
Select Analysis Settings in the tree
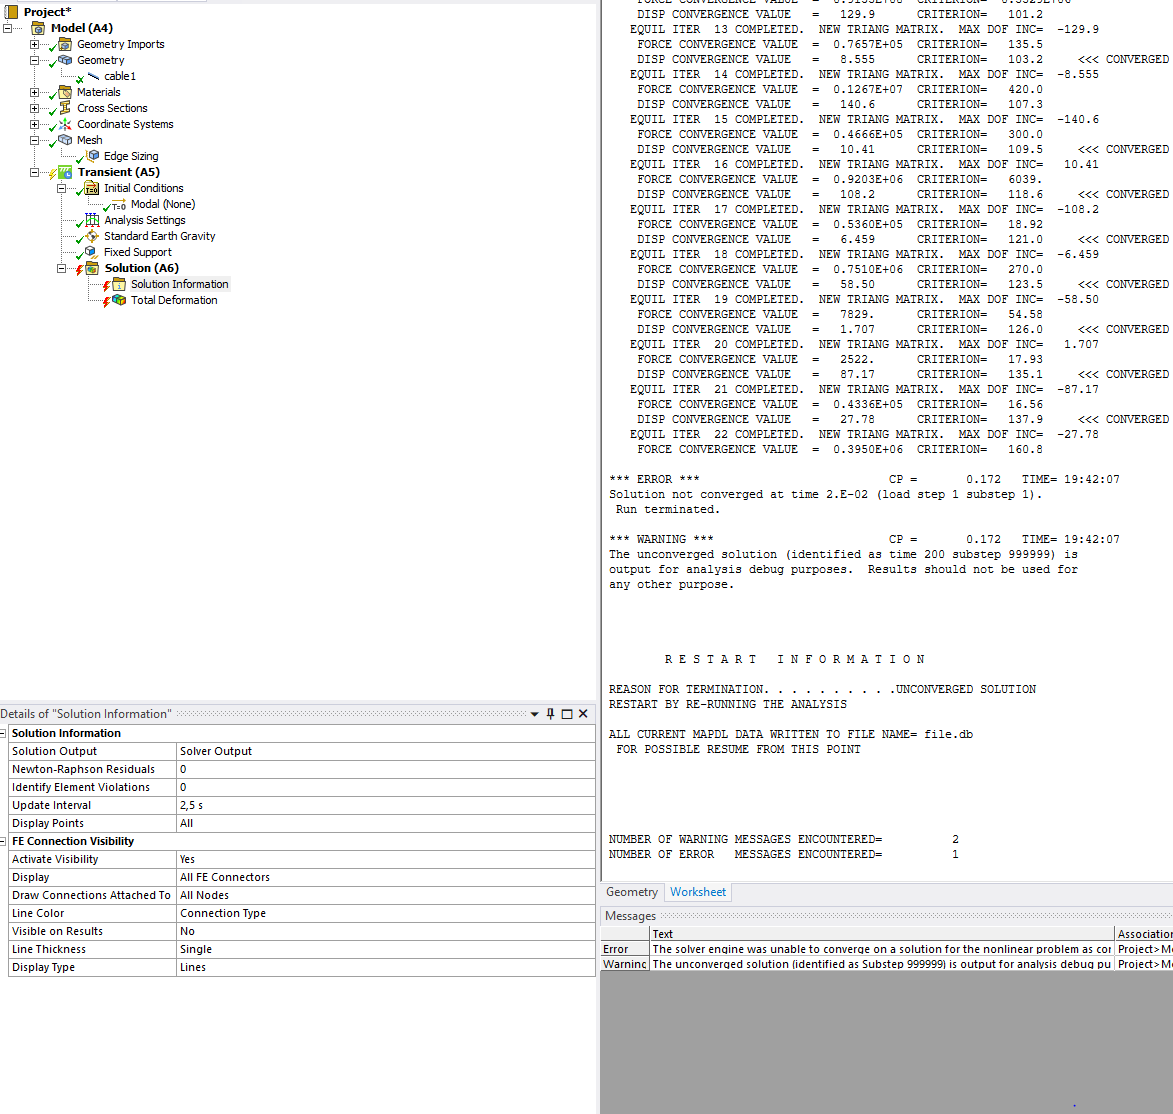[144, 220]
